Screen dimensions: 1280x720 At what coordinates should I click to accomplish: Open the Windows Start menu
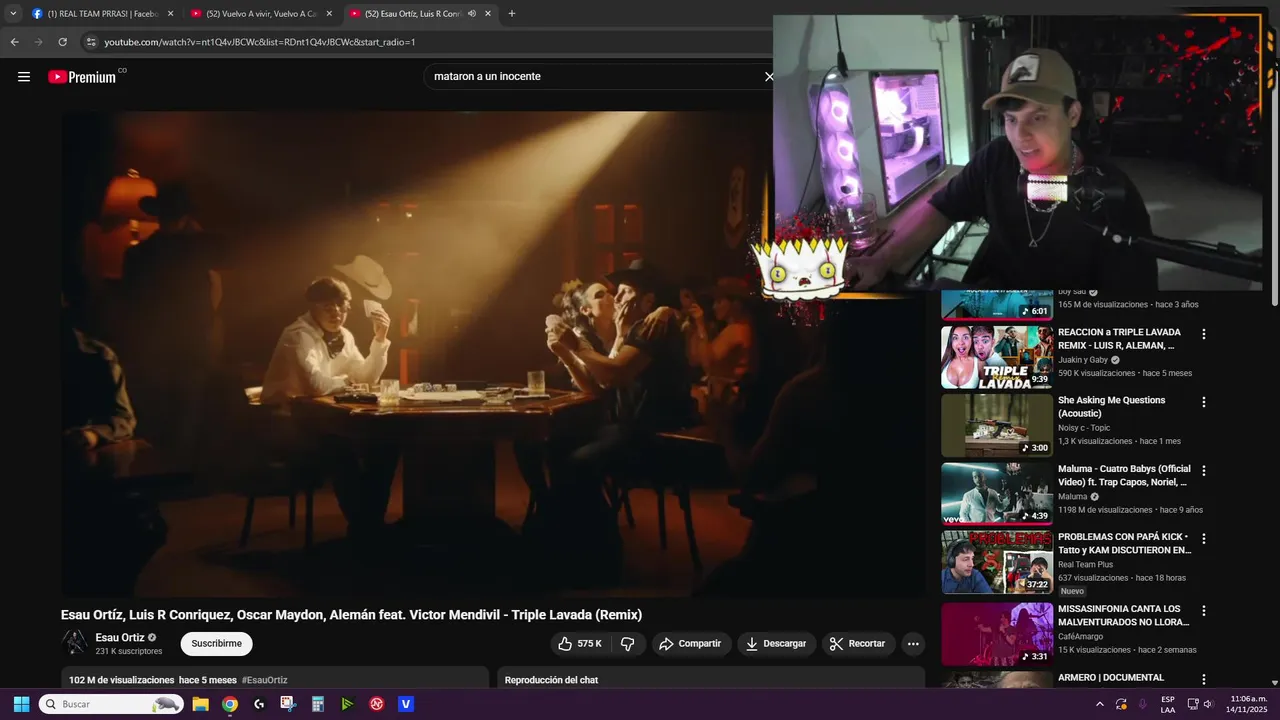pos(21,704)
